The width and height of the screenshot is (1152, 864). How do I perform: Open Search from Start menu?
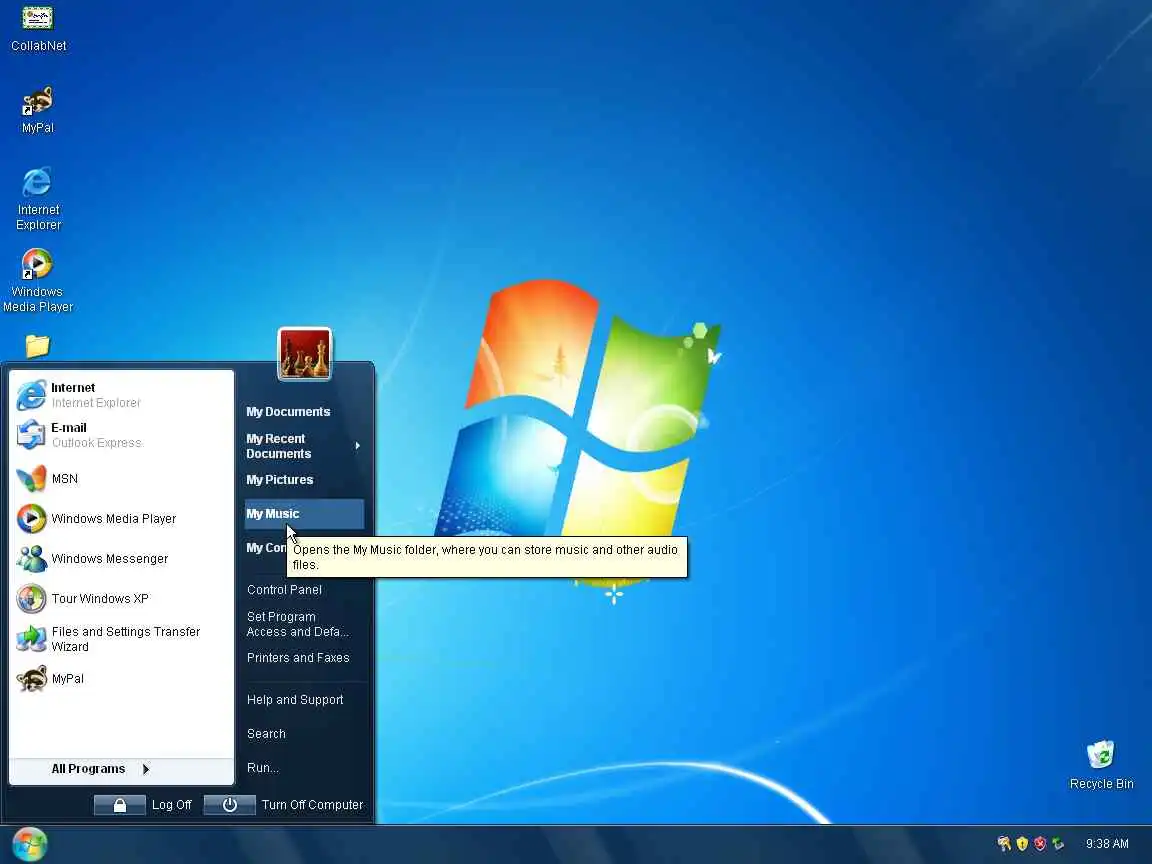266,734
